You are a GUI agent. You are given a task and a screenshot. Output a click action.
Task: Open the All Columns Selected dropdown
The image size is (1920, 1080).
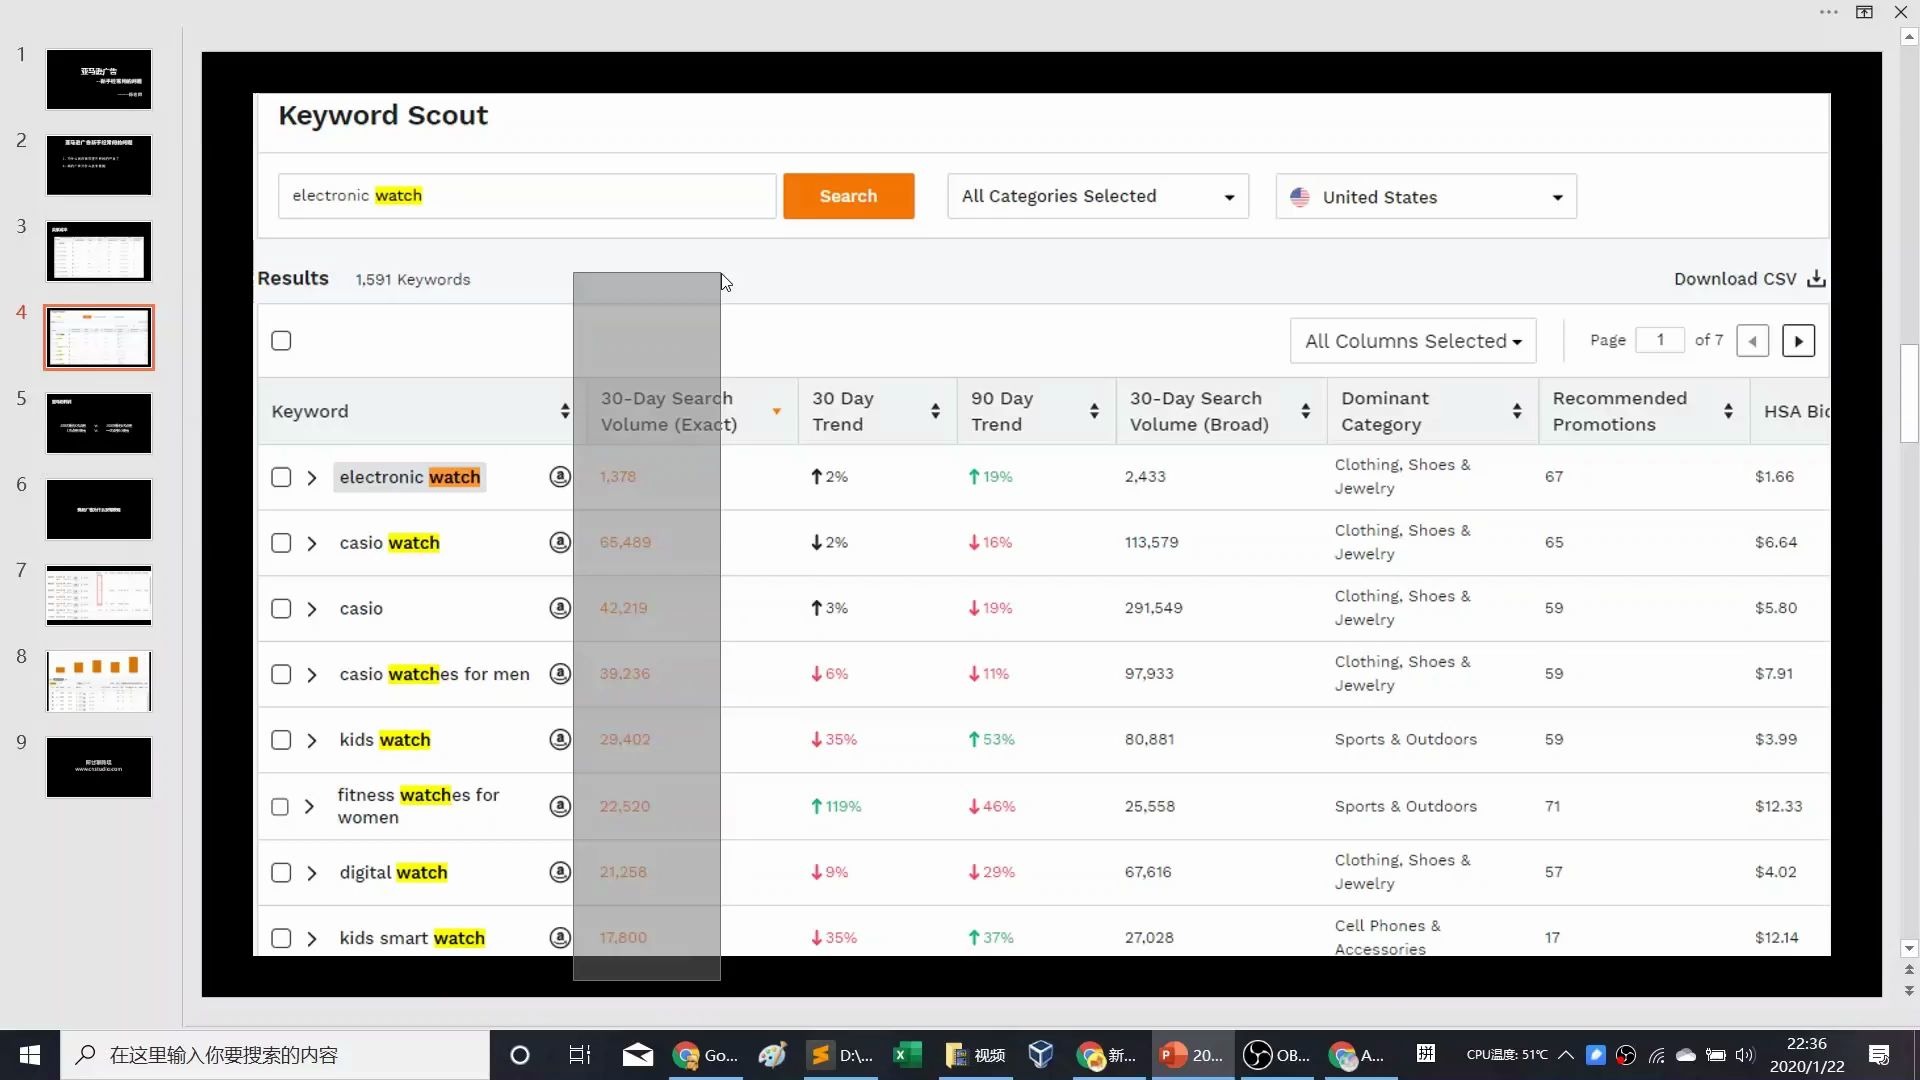click(x=1413, y=341)
